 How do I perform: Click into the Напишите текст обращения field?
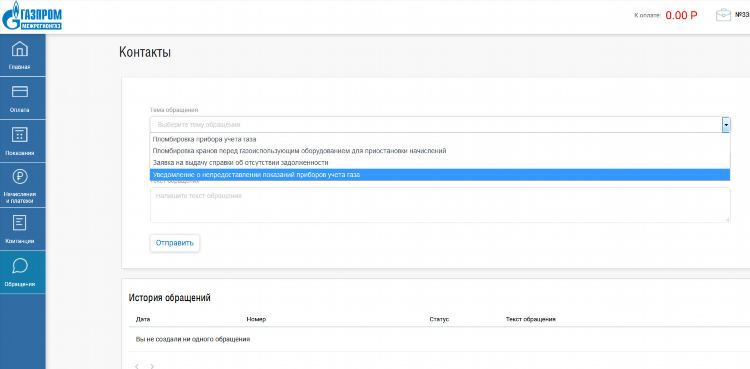pos(440,205)
